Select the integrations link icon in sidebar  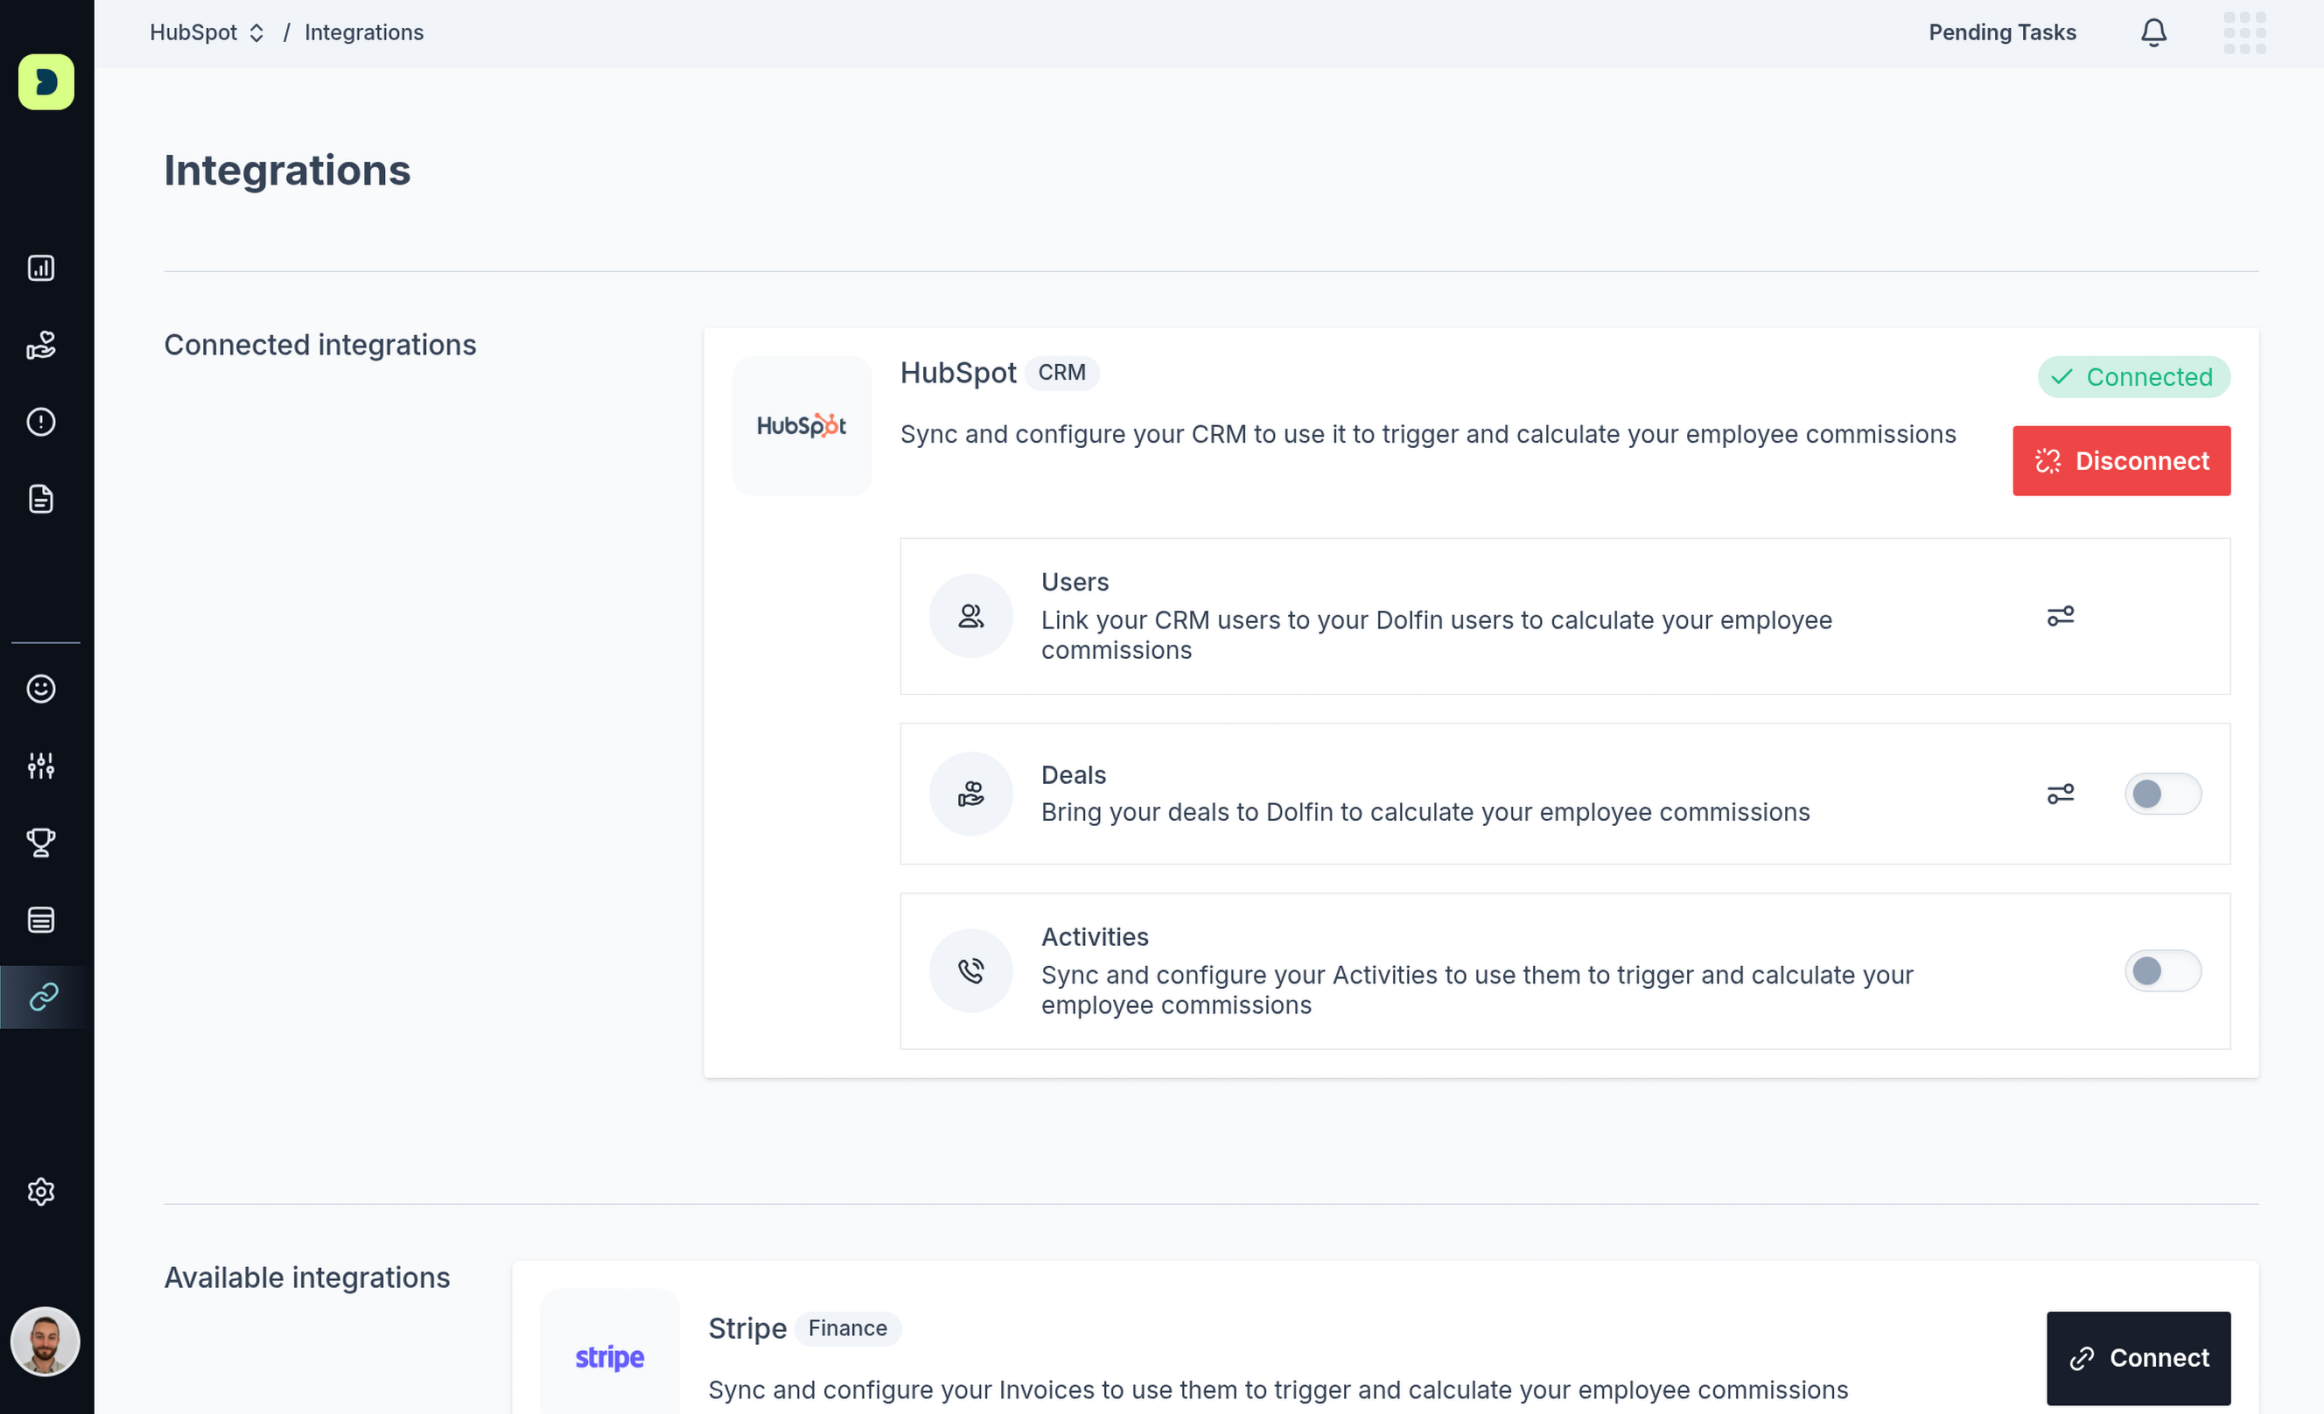pos(44,997)
